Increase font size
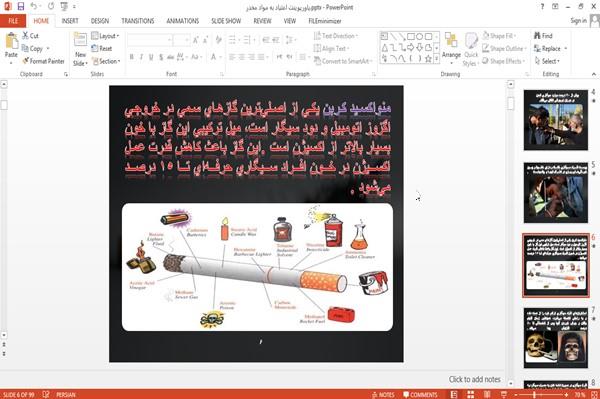This screenshot has width=600, height=399. point(196,40)
